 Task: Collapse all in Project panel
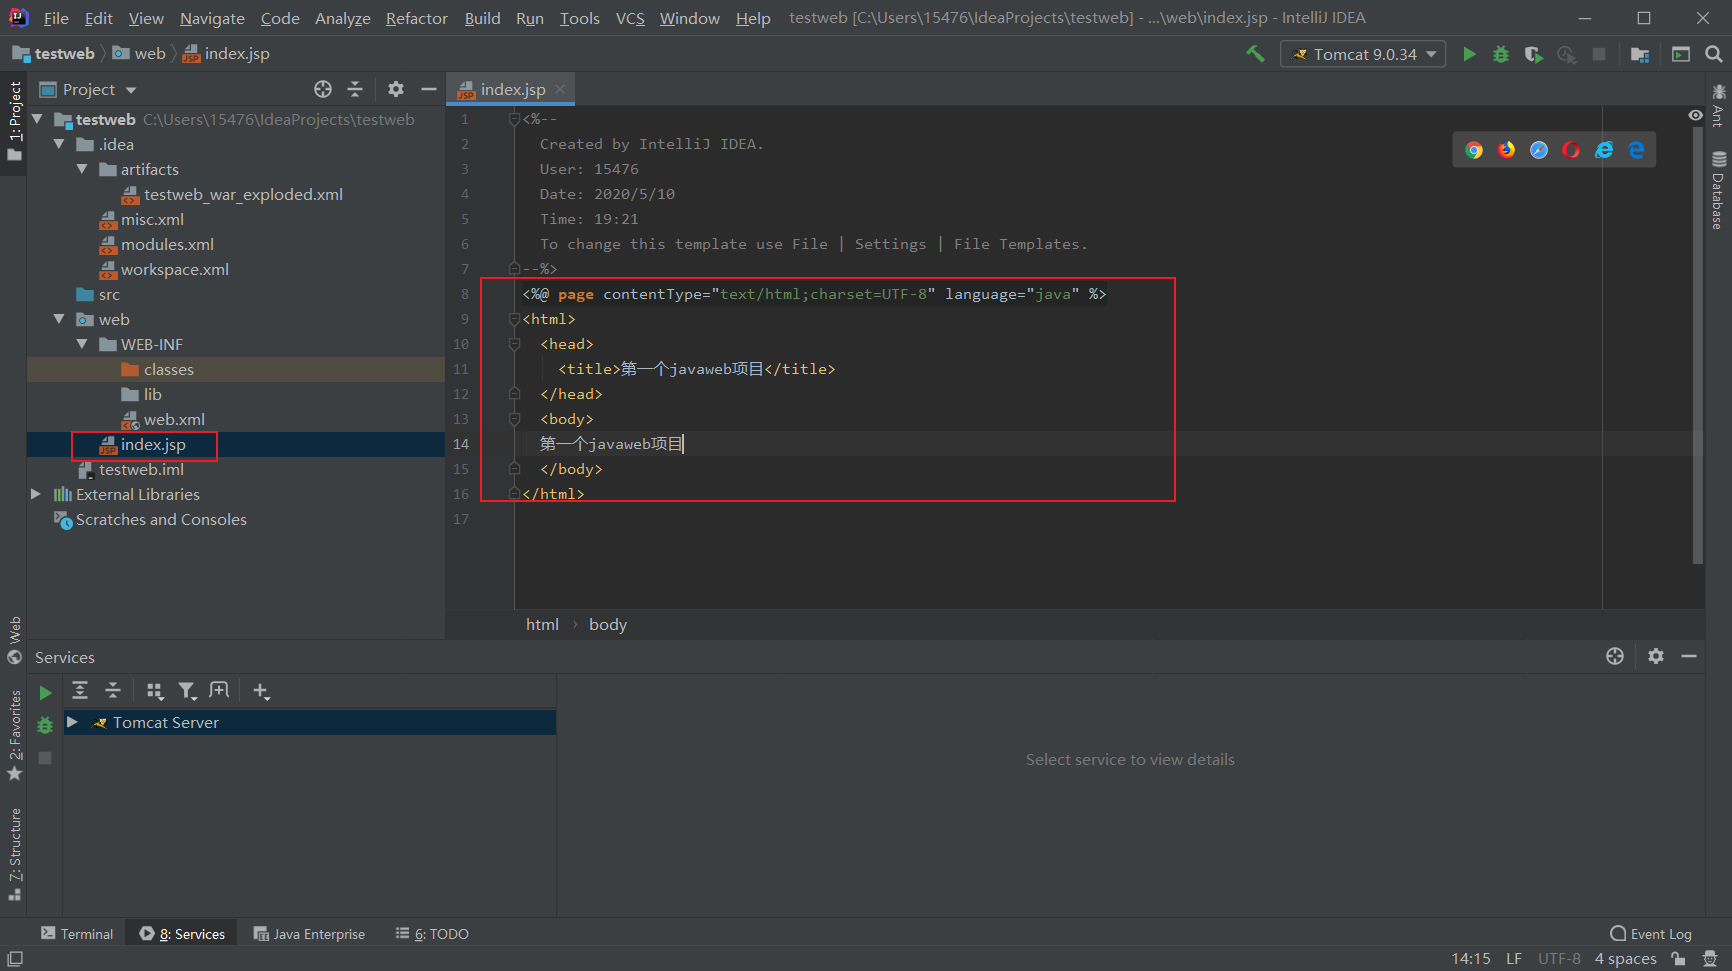tap(355, 89)
